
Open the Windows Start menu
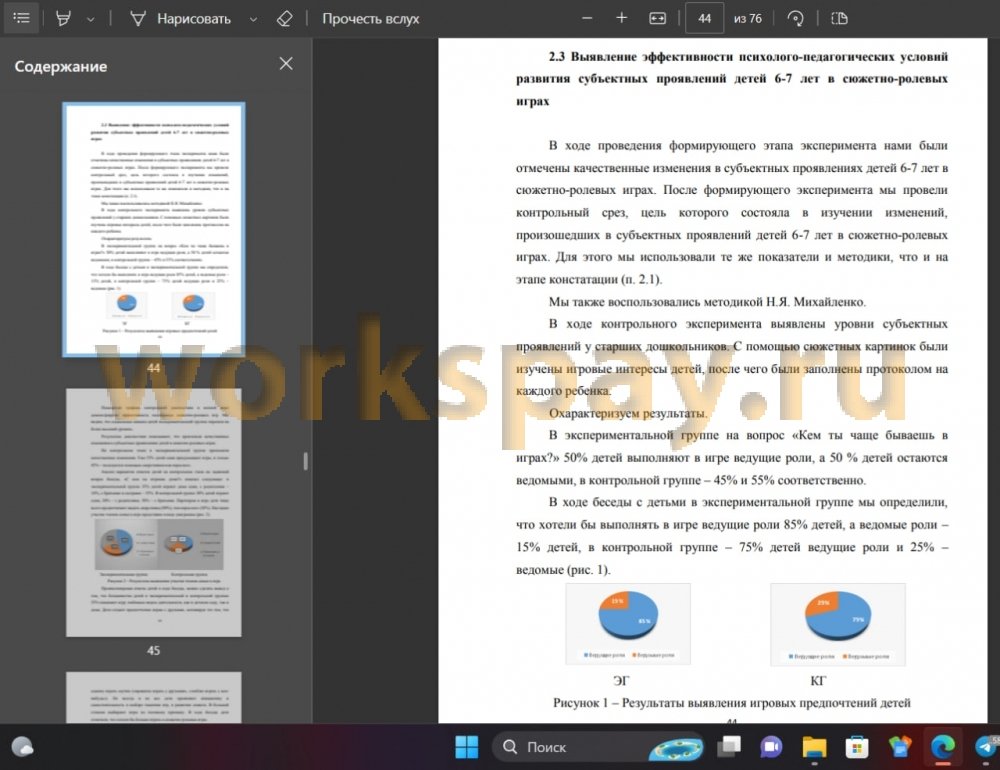467,746
